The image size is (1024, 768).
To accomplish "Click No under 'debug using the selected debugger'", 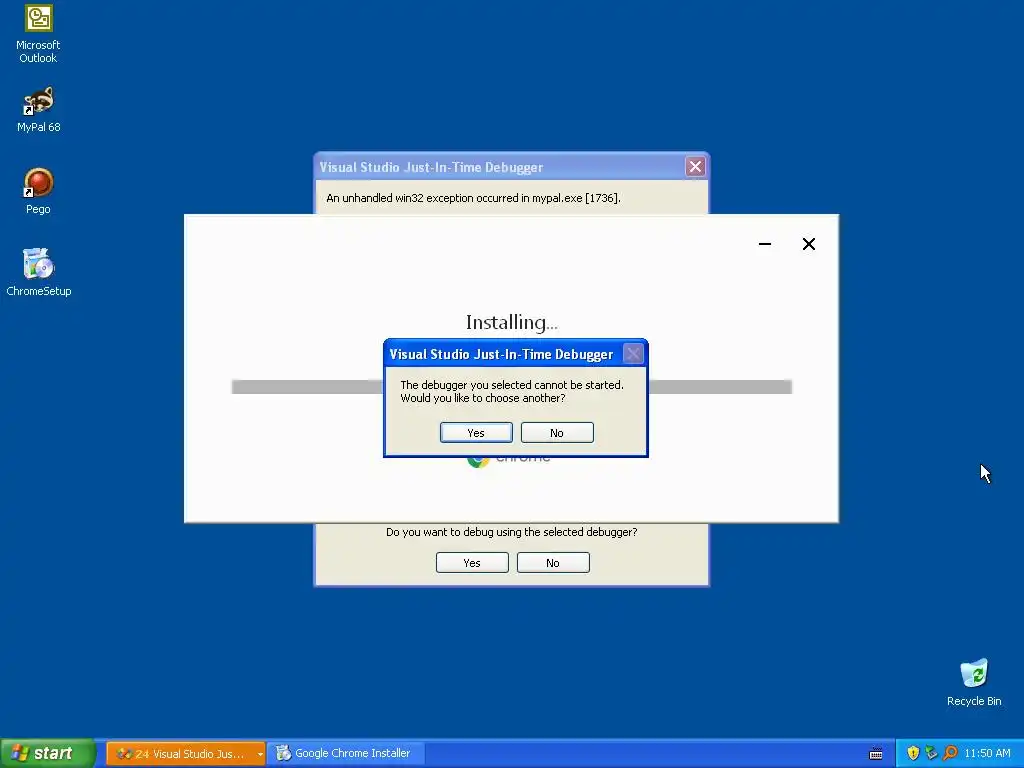I will pyautogui.click(x=553, y=562).
